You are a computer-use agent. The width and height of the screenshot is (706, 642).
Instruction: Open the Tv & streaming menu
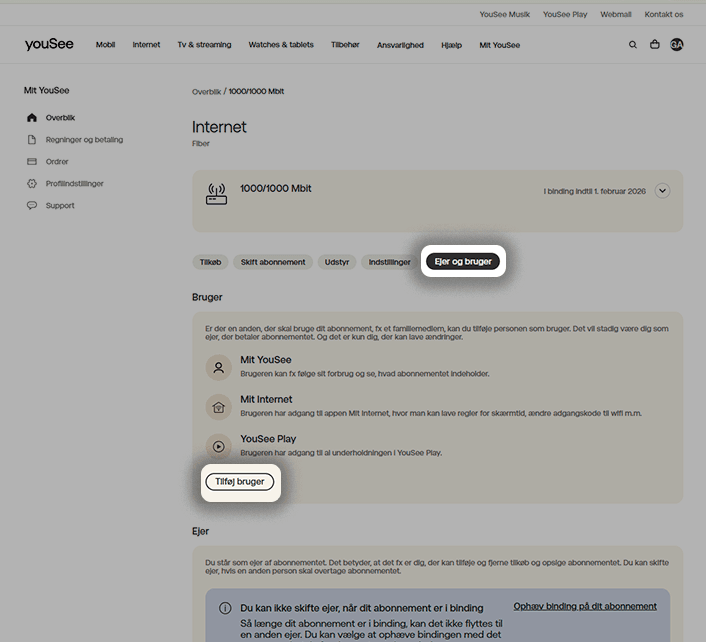point(204,45)
